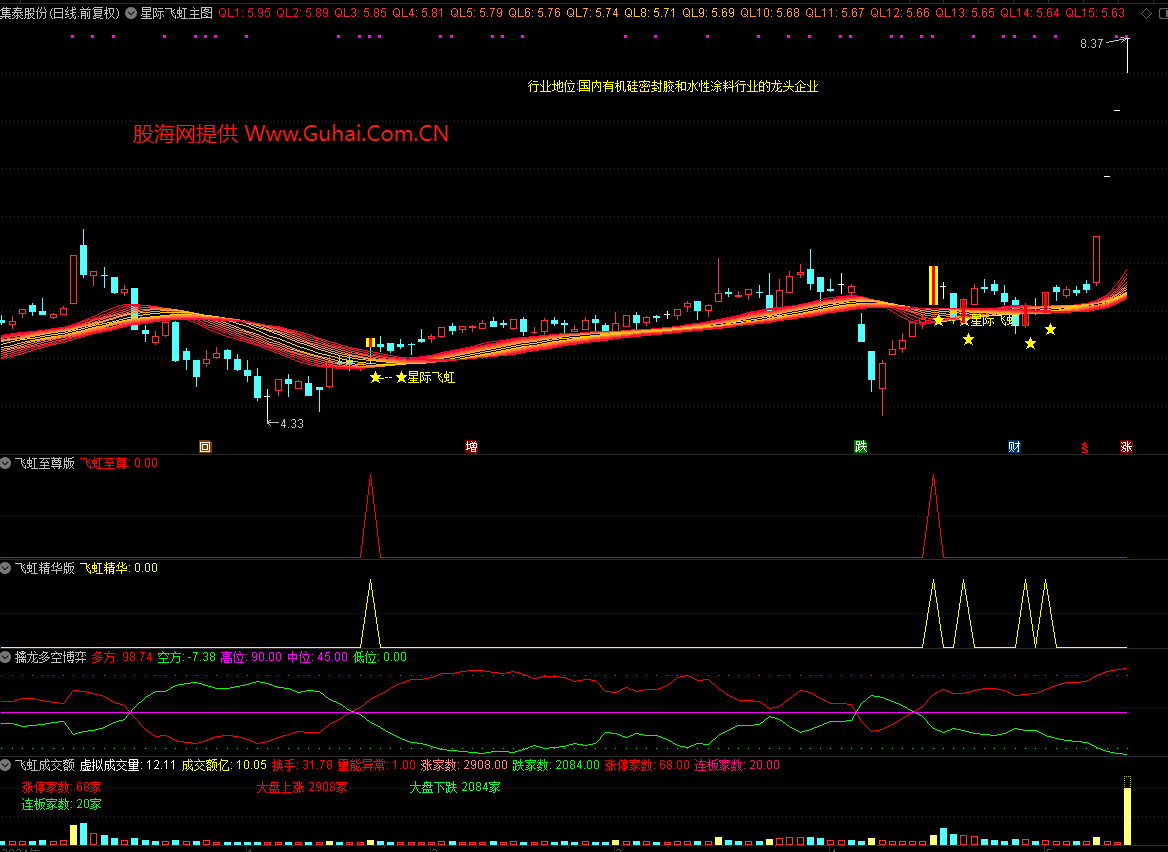Viewport: 1168px width, 852px height.
Task: Click the QL10: 5.68 value
Action: pyautogui.click(x=769, y=13)
